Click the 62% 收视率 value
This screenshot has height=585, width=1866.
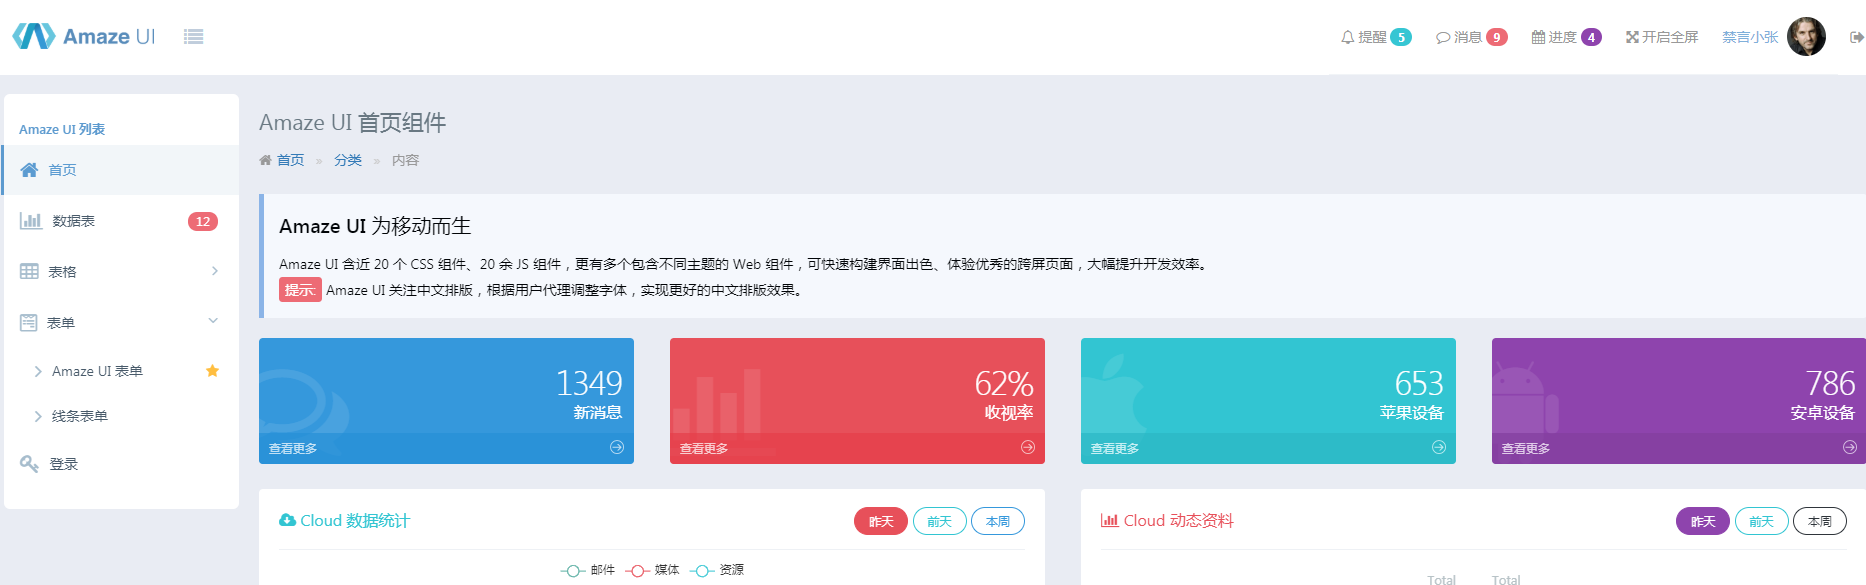pos(1004,384)
